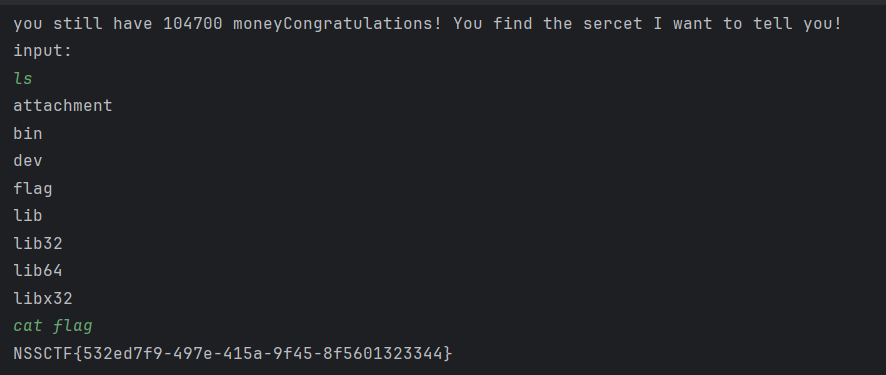
Task: Click the 'you still have' text
Action: pos(82,24)
